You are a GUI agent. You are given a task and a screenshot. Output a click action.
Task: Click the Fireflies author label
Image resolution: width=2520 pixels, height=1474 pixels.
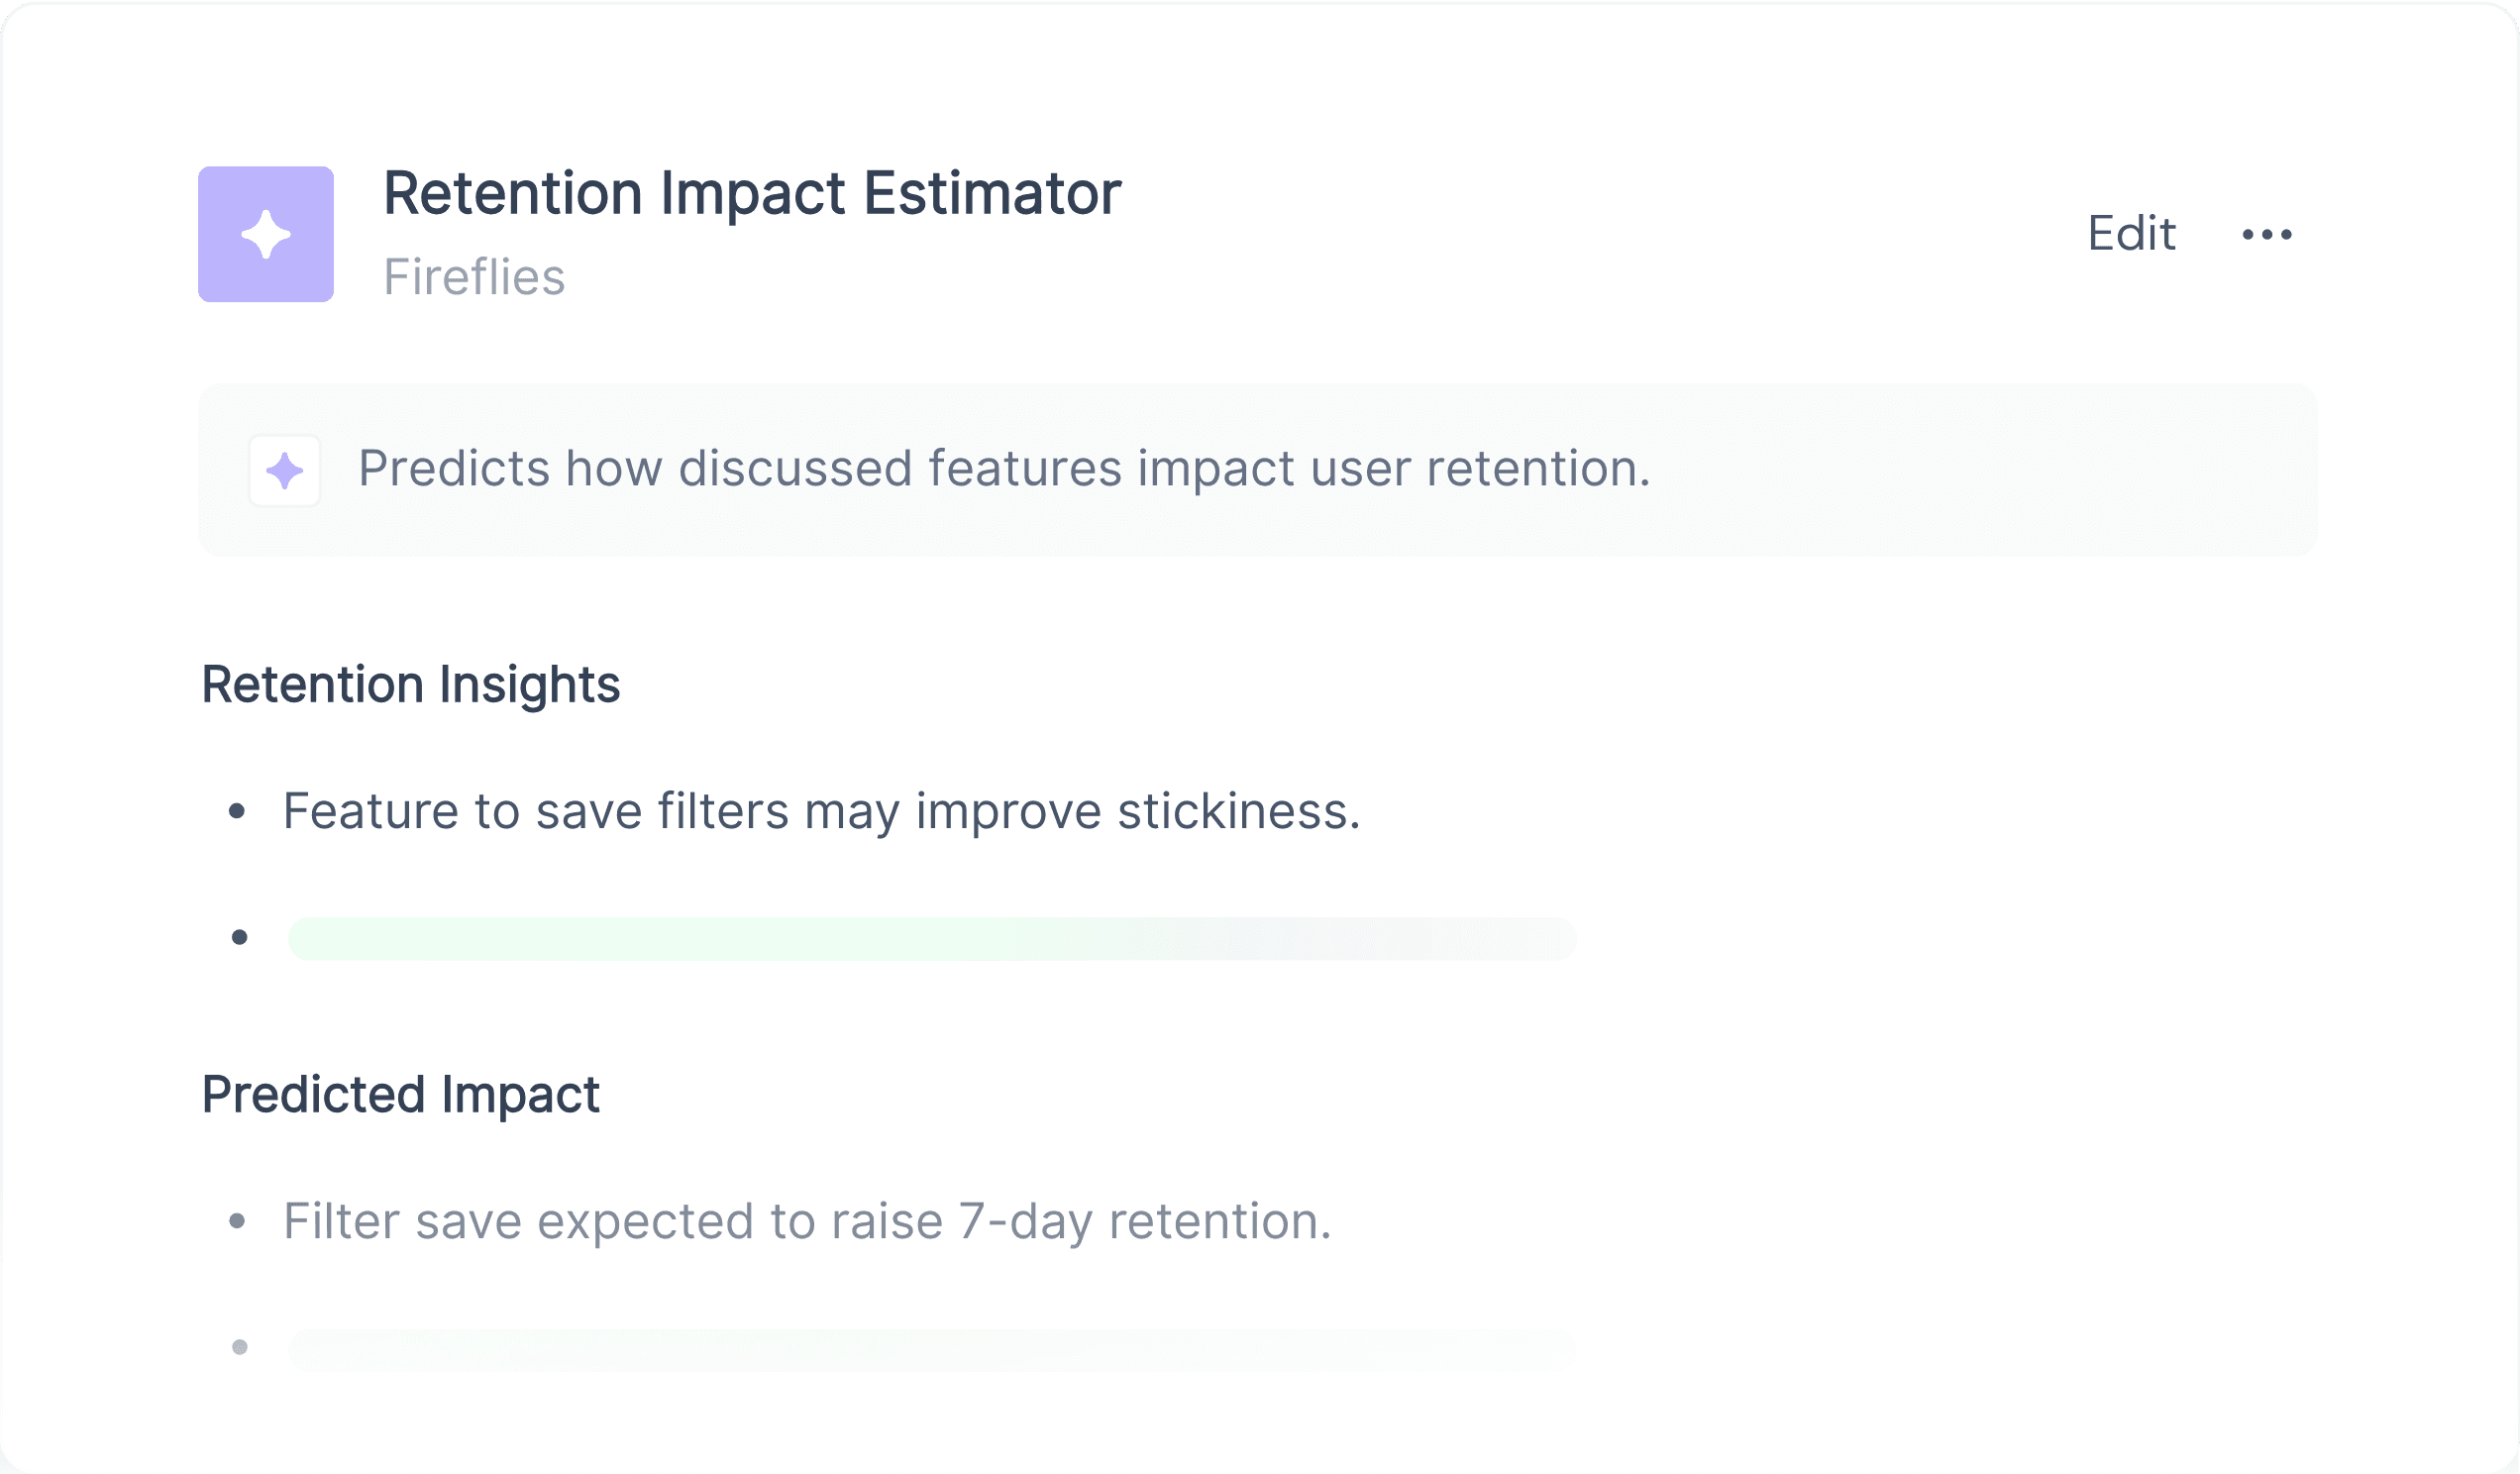coord(474,277)
